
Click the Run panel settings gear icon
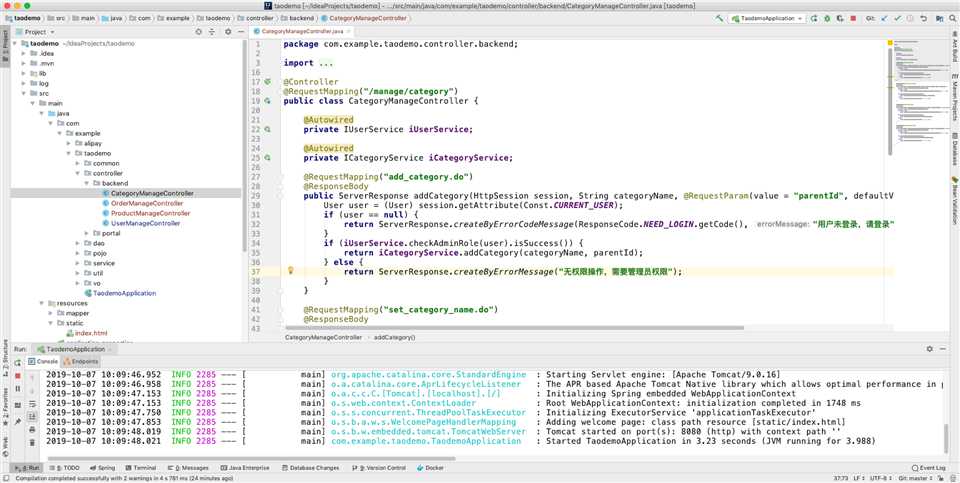click(929, 349)
